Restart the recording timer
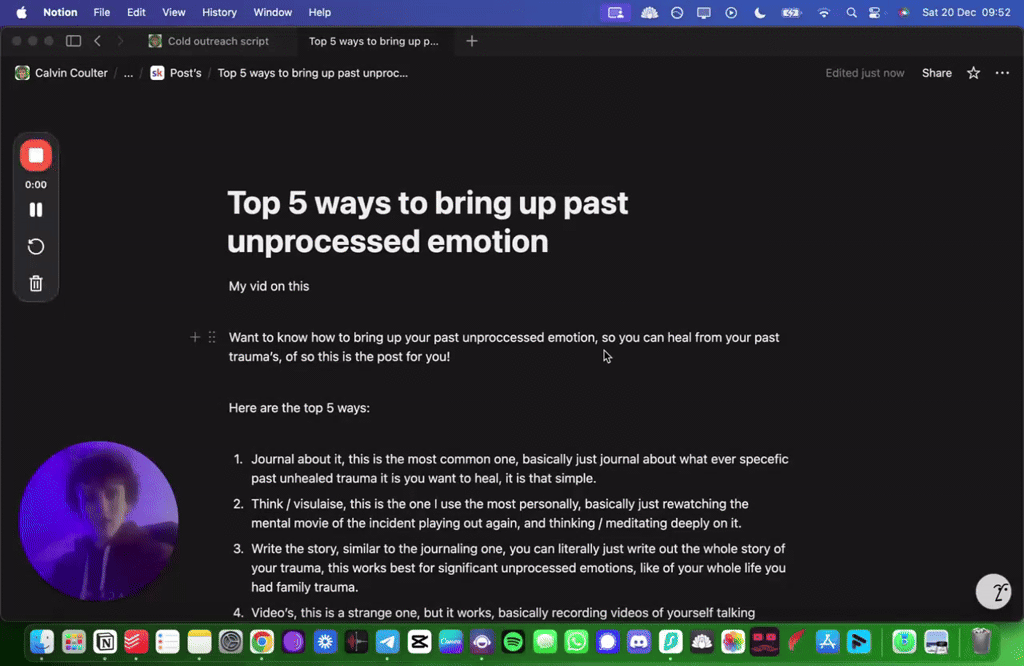Viewport: 1024px width, 666px height. (36, 246)
